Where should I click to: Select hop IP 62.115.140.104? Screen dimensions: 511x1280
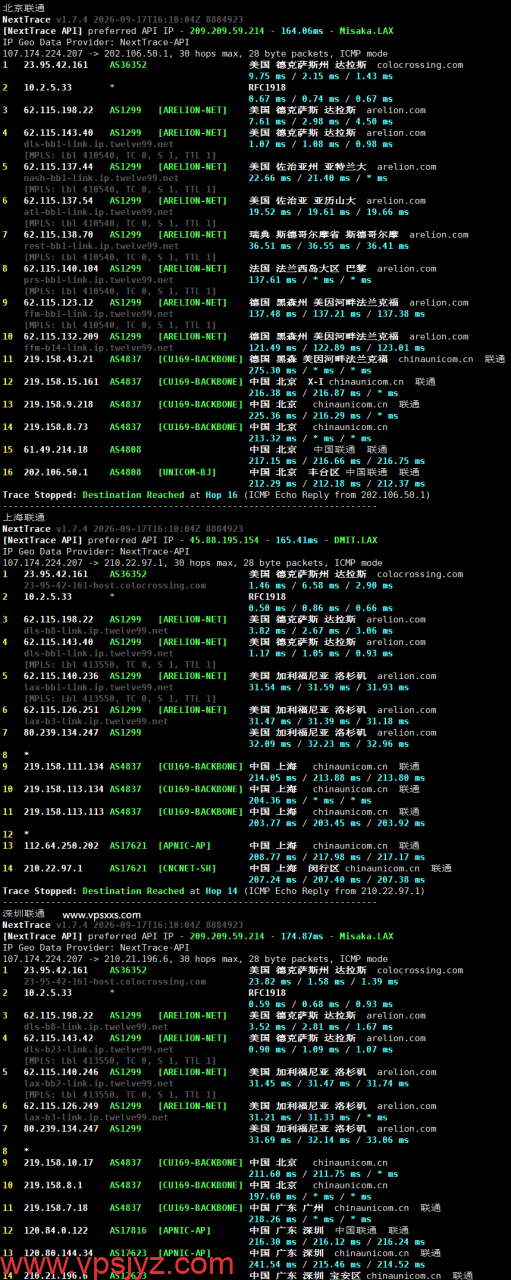click(x=62, y=269)
